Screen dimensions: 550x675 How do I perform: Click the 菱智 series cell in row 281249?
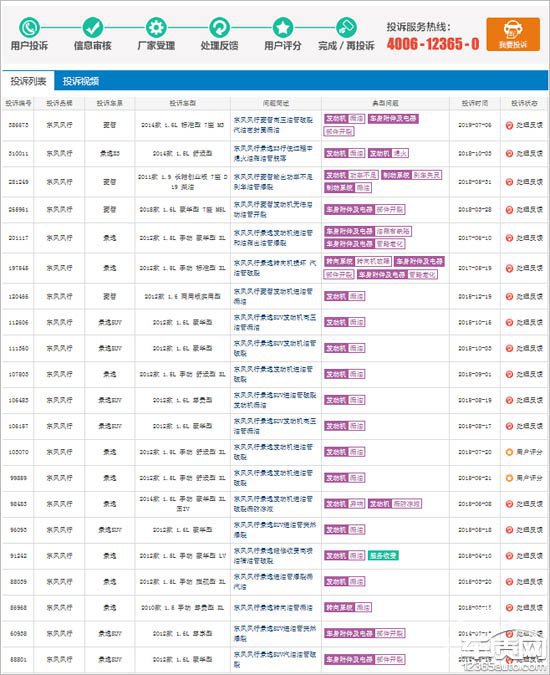[x=110, y=182]
